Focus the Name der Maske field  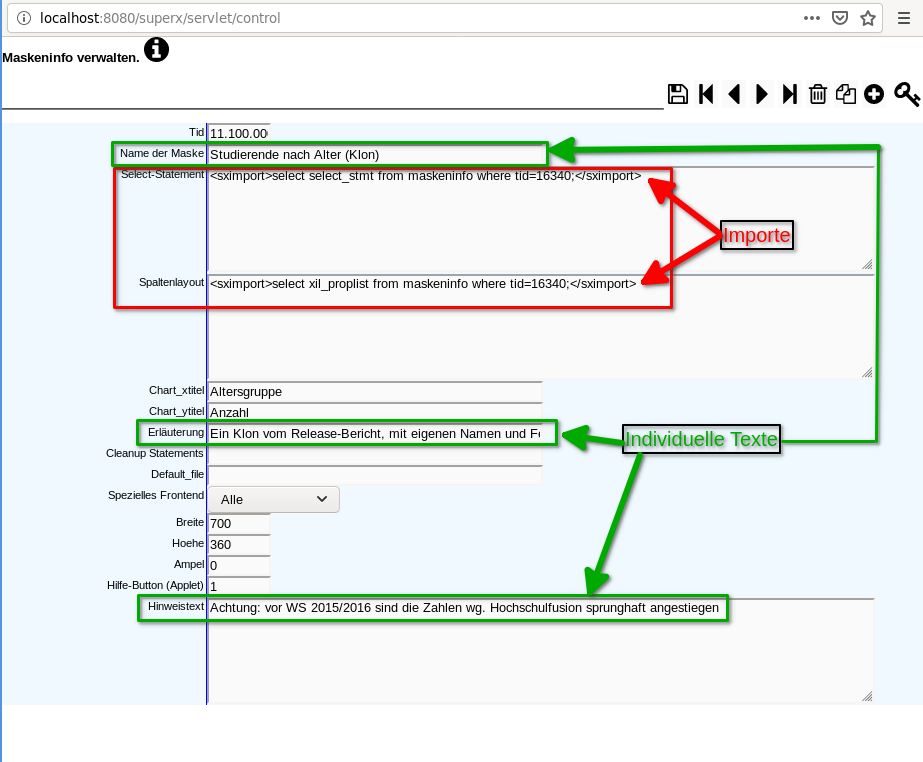(x=377, y=154)
